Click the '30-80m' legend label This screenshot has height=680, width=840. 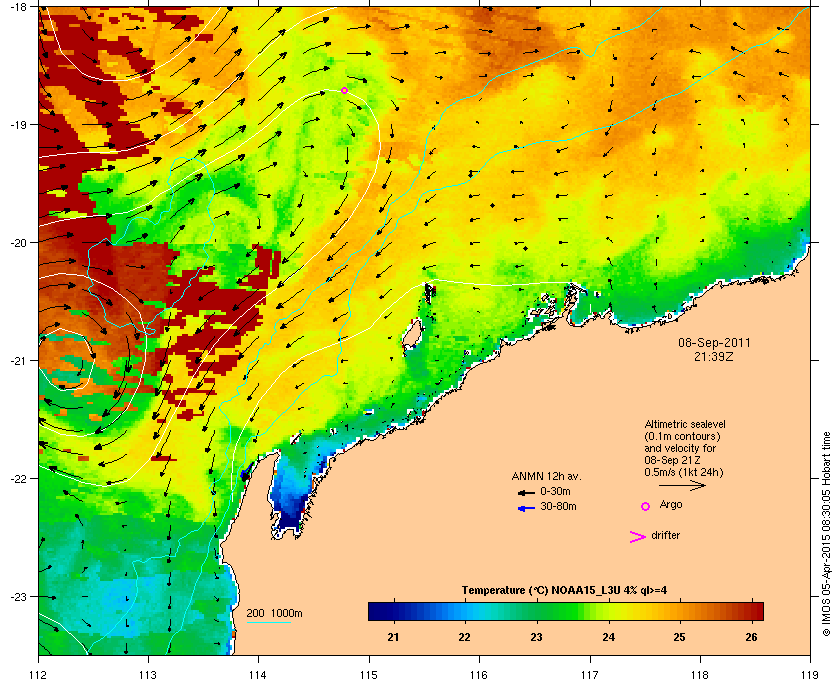coord(558,506)
